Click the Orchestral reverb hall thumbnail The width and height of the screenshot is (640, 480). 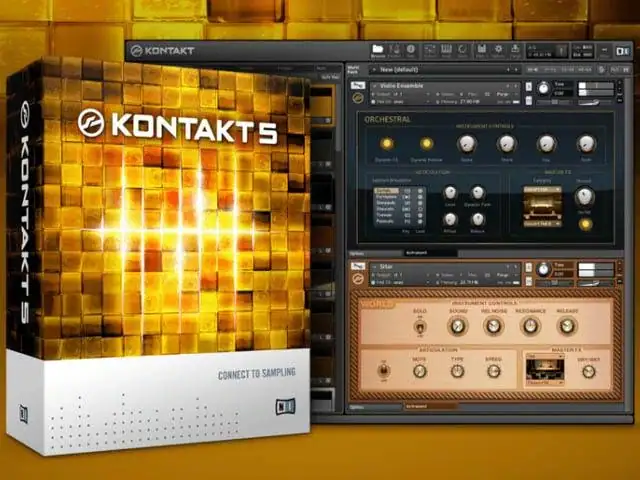click(542, 207)
